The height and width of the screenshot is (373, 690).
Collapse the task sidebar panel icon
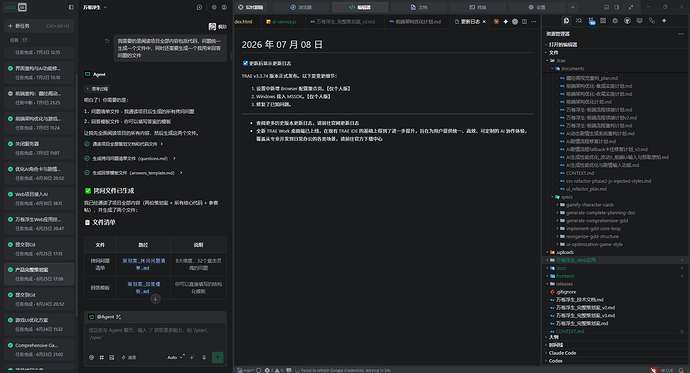pos(71,7)
